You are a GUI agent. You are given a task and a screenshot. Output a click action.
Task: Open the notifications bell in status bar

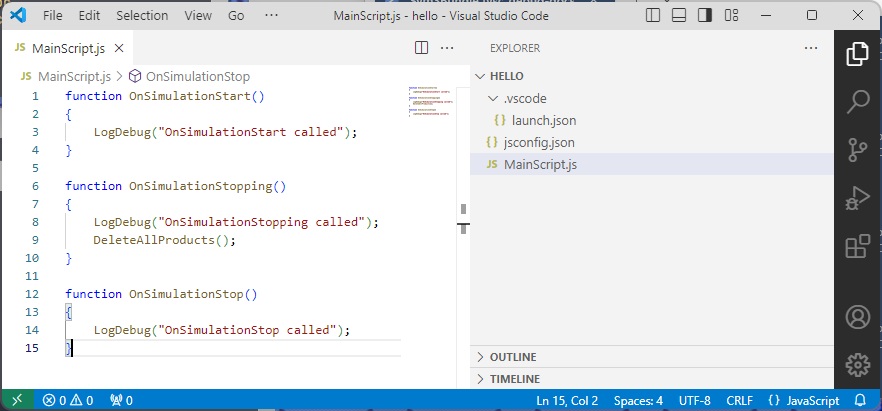(x=859, y=400)
